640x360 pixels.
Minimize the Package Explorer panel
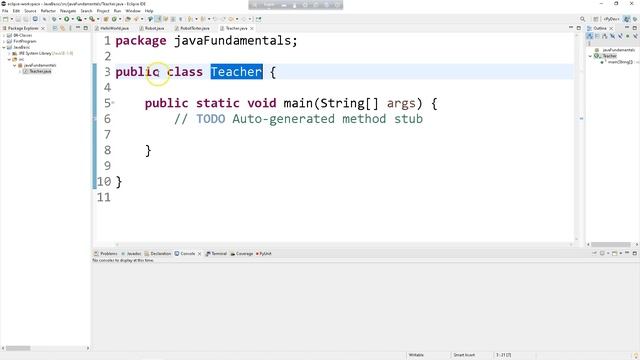78,28
